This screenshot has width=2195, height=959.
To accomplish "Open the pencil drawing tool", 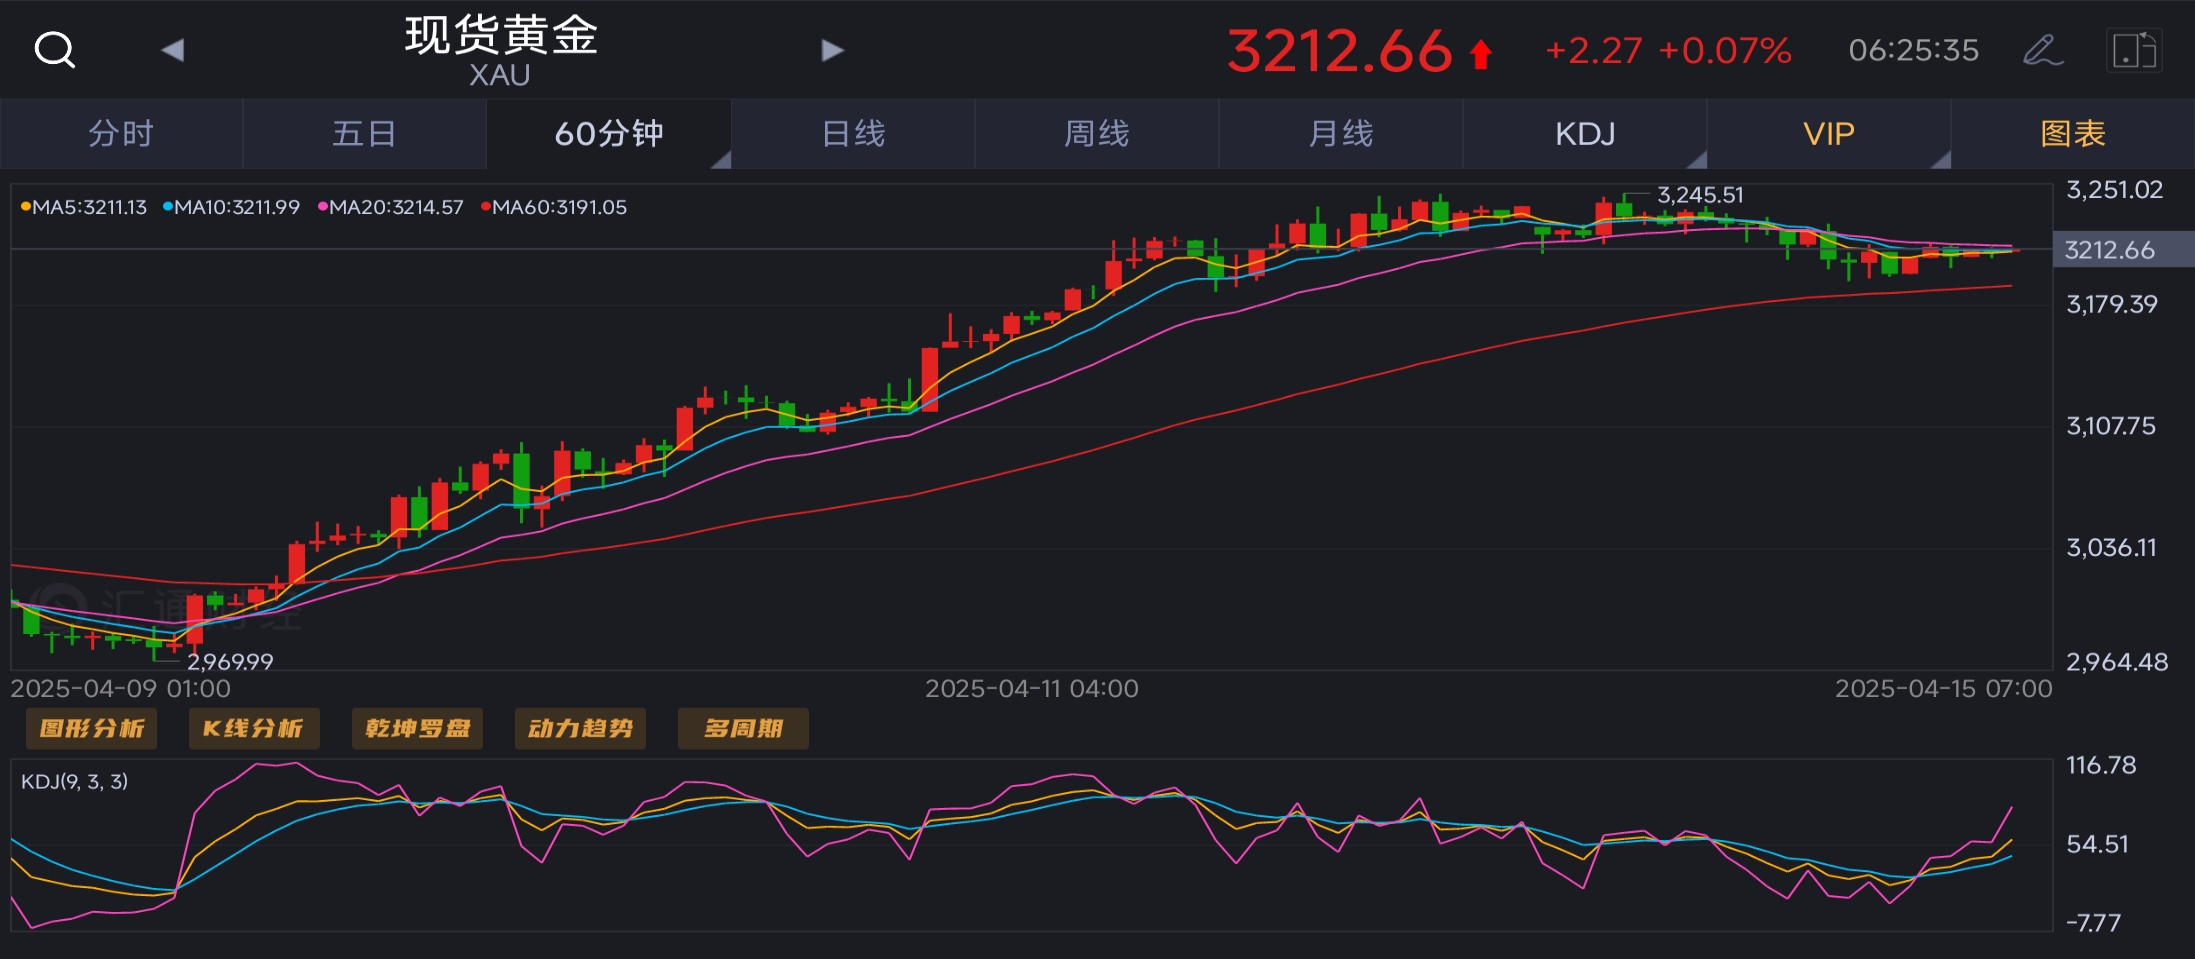I will (x=2042, y=50).
